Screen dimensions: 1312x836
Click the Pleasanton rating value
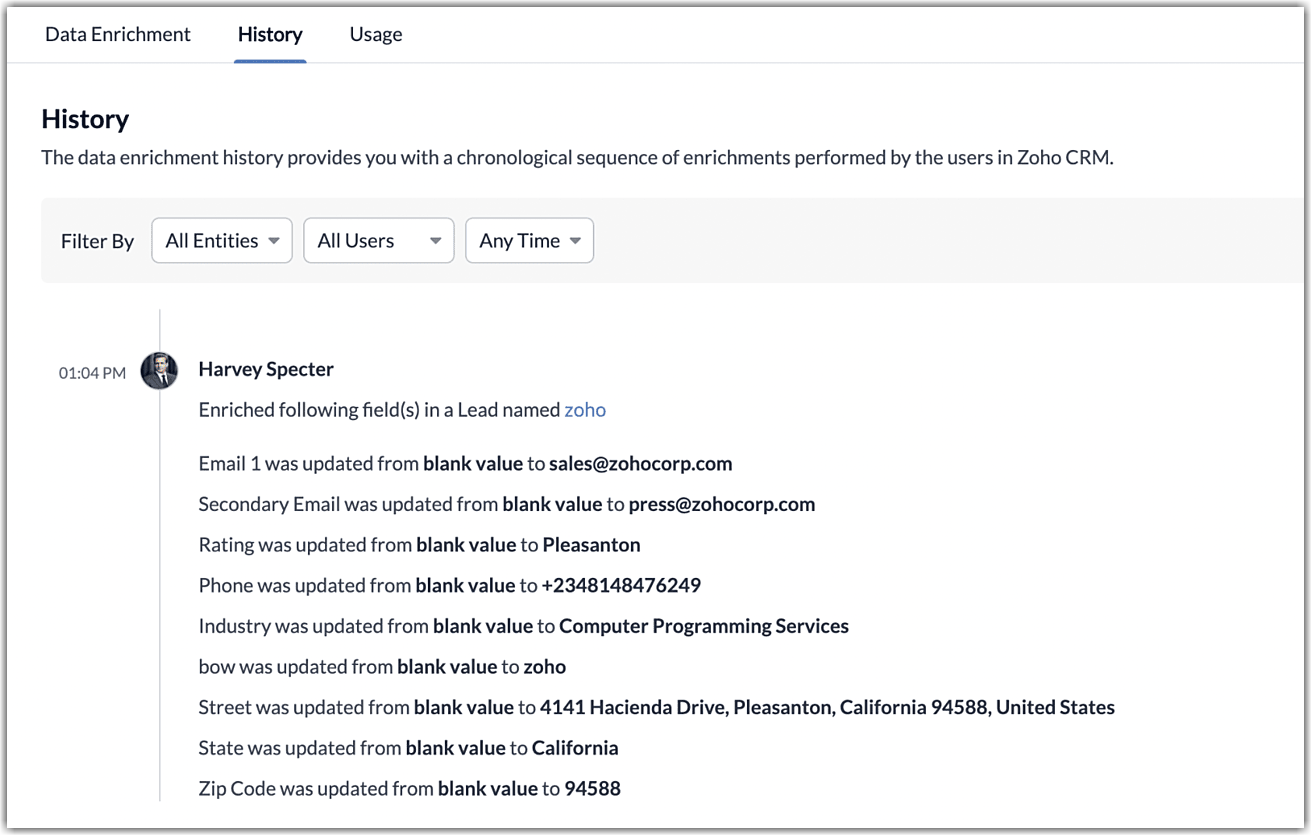(x=591, y=545)
